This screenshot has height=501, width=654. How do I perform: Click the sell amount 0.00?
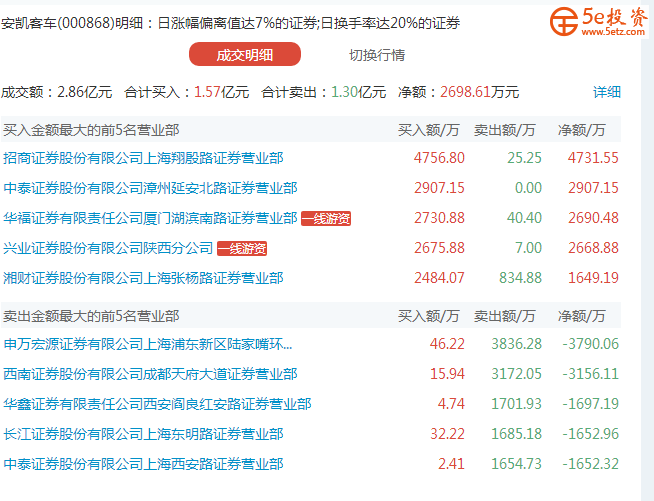pos(528,188)
